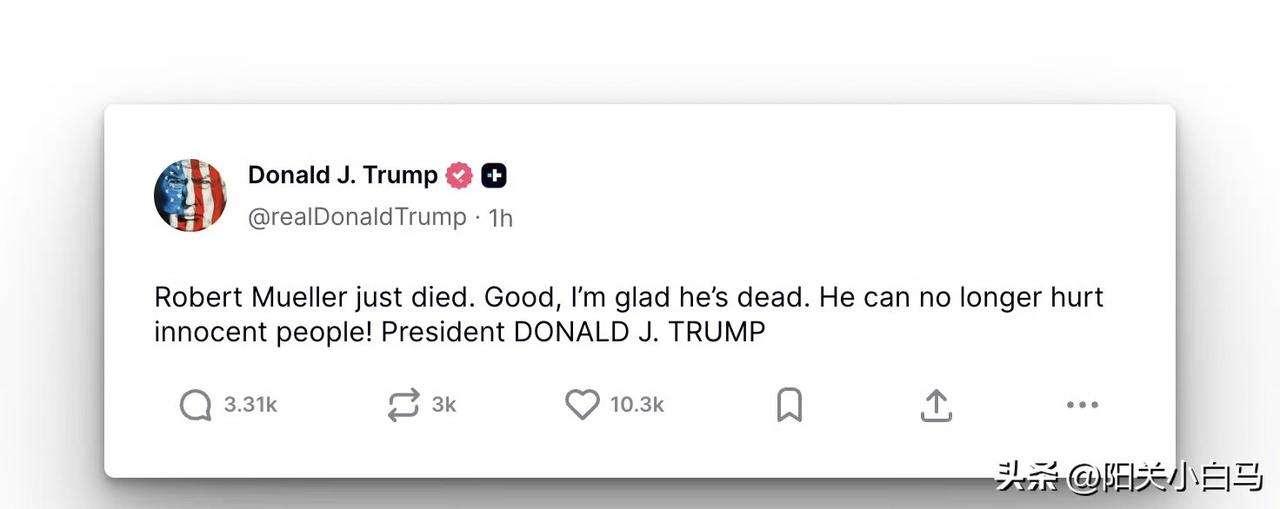Image resolution: width=1280 pixels, height=509 pixels.
Task: View the 3.31k replies count
Action: coord(250,405)
